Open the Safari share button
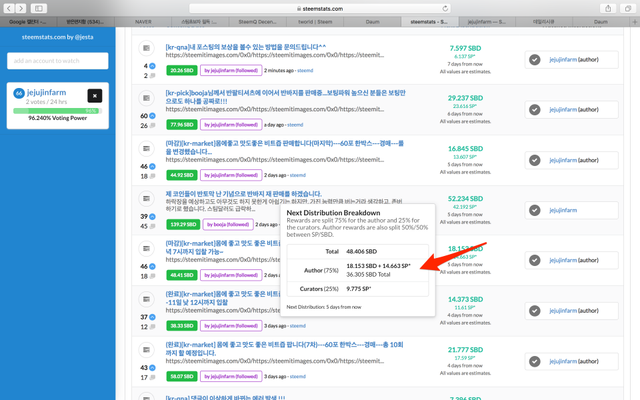Viewport: 640px width, 400px height. [x=608, y=8]
